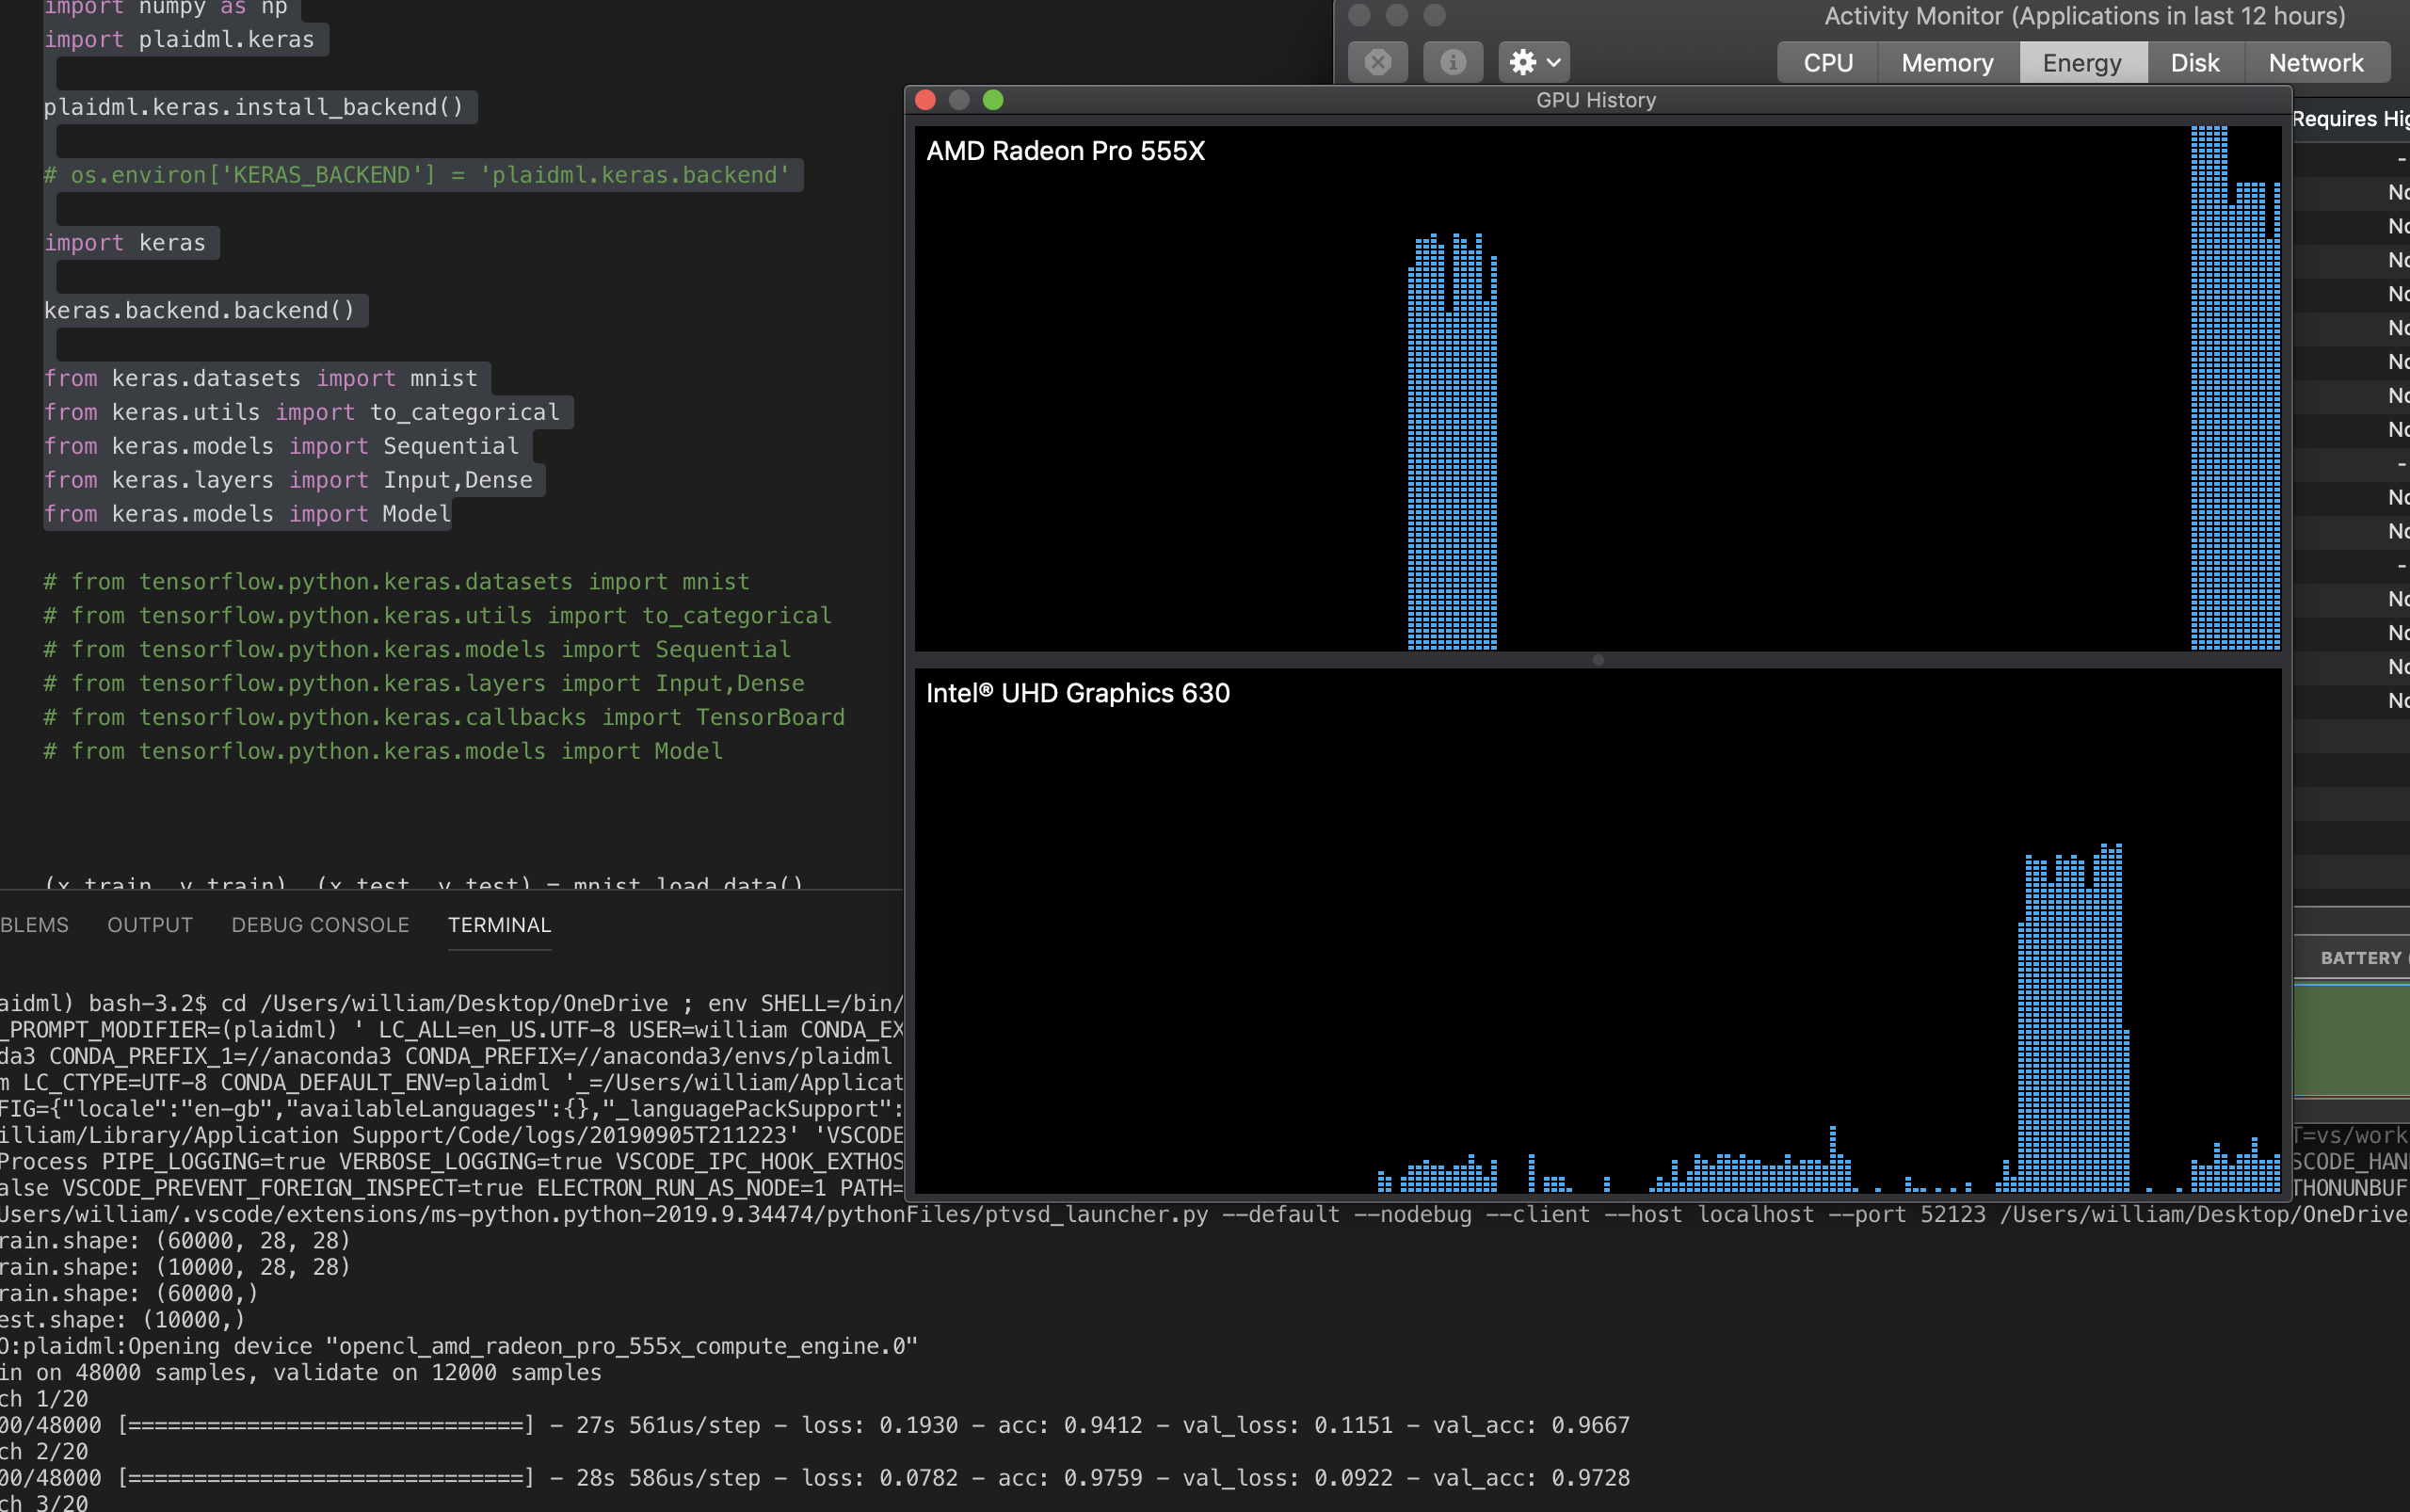Switch to the CPU pane
This screenshot has width=2410, height=1512.
click(1826, 62)
